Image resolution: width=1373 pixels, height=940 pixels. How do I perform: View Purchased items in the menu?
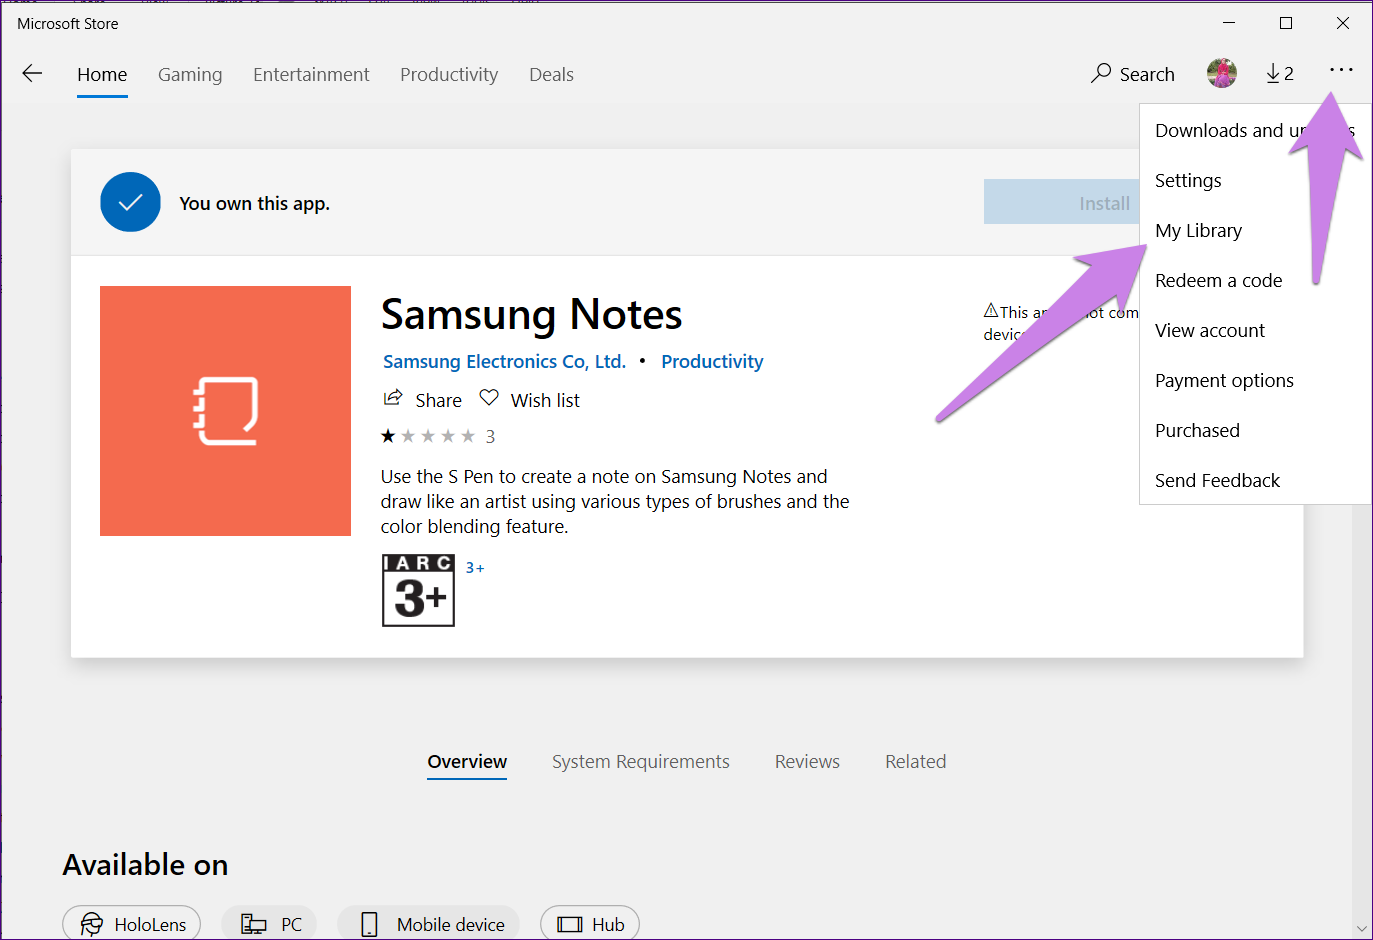[1197, 430]
